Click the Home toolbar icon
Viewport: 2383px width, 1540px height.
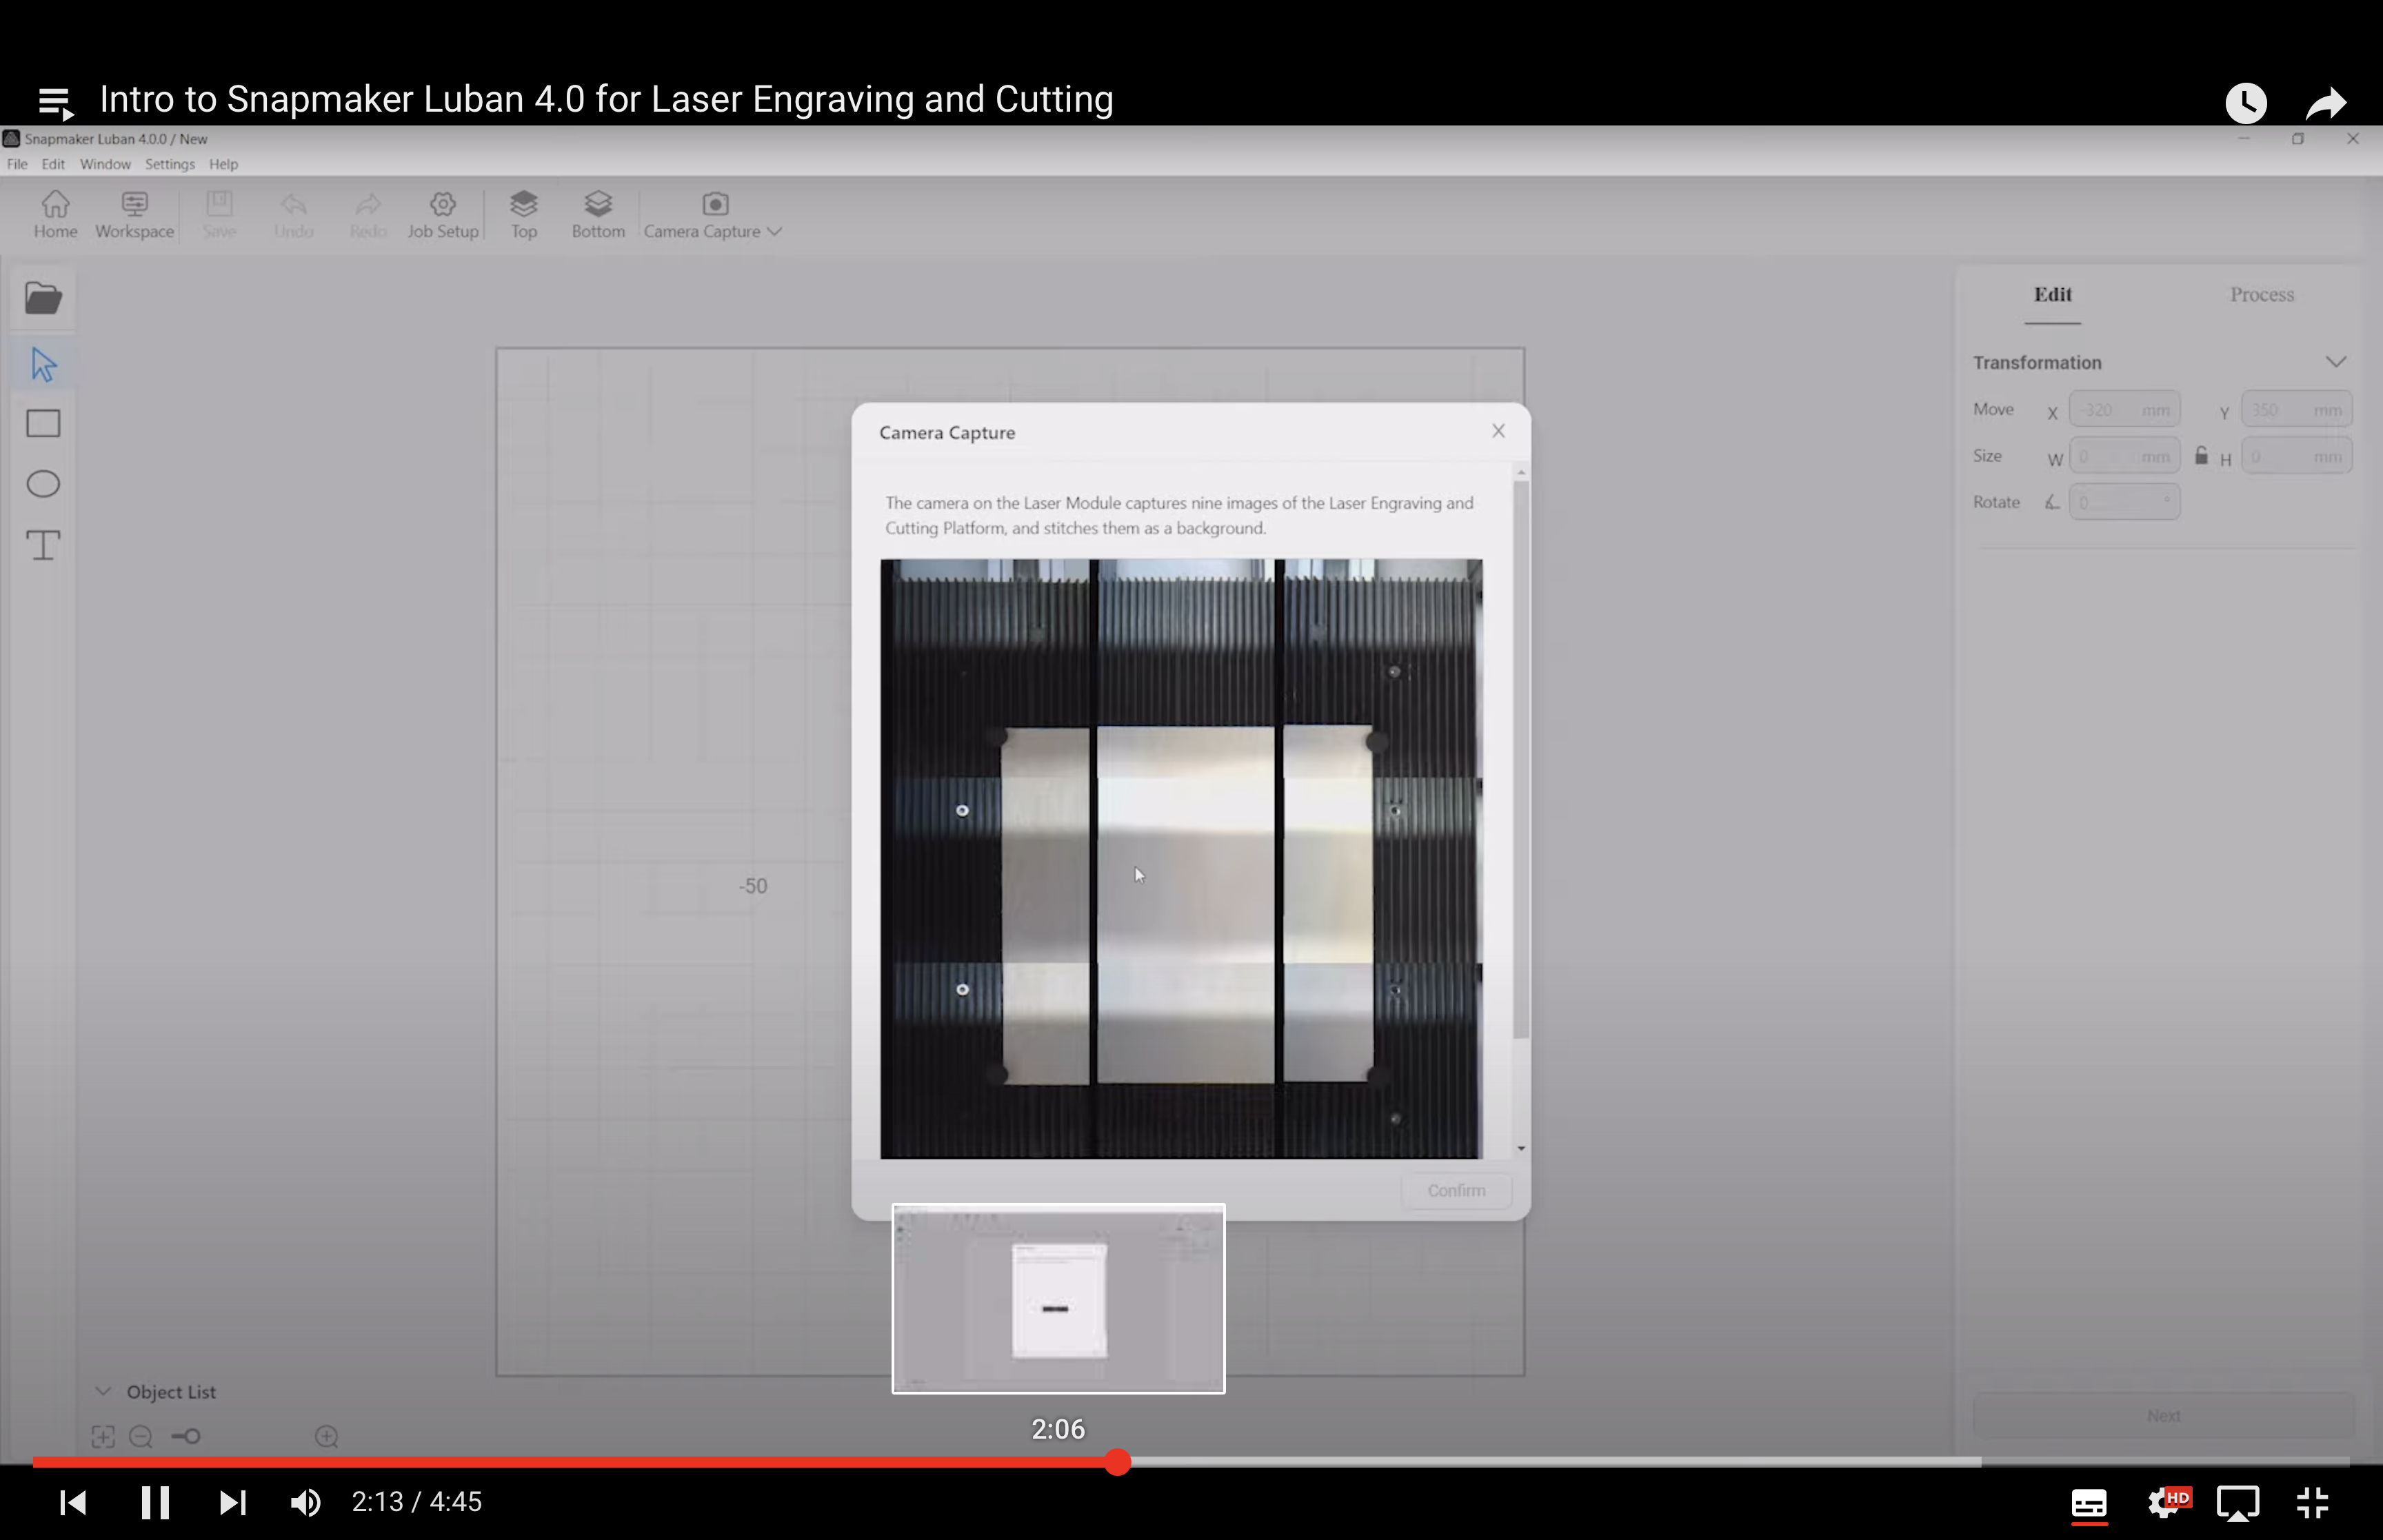click(55, 214)
